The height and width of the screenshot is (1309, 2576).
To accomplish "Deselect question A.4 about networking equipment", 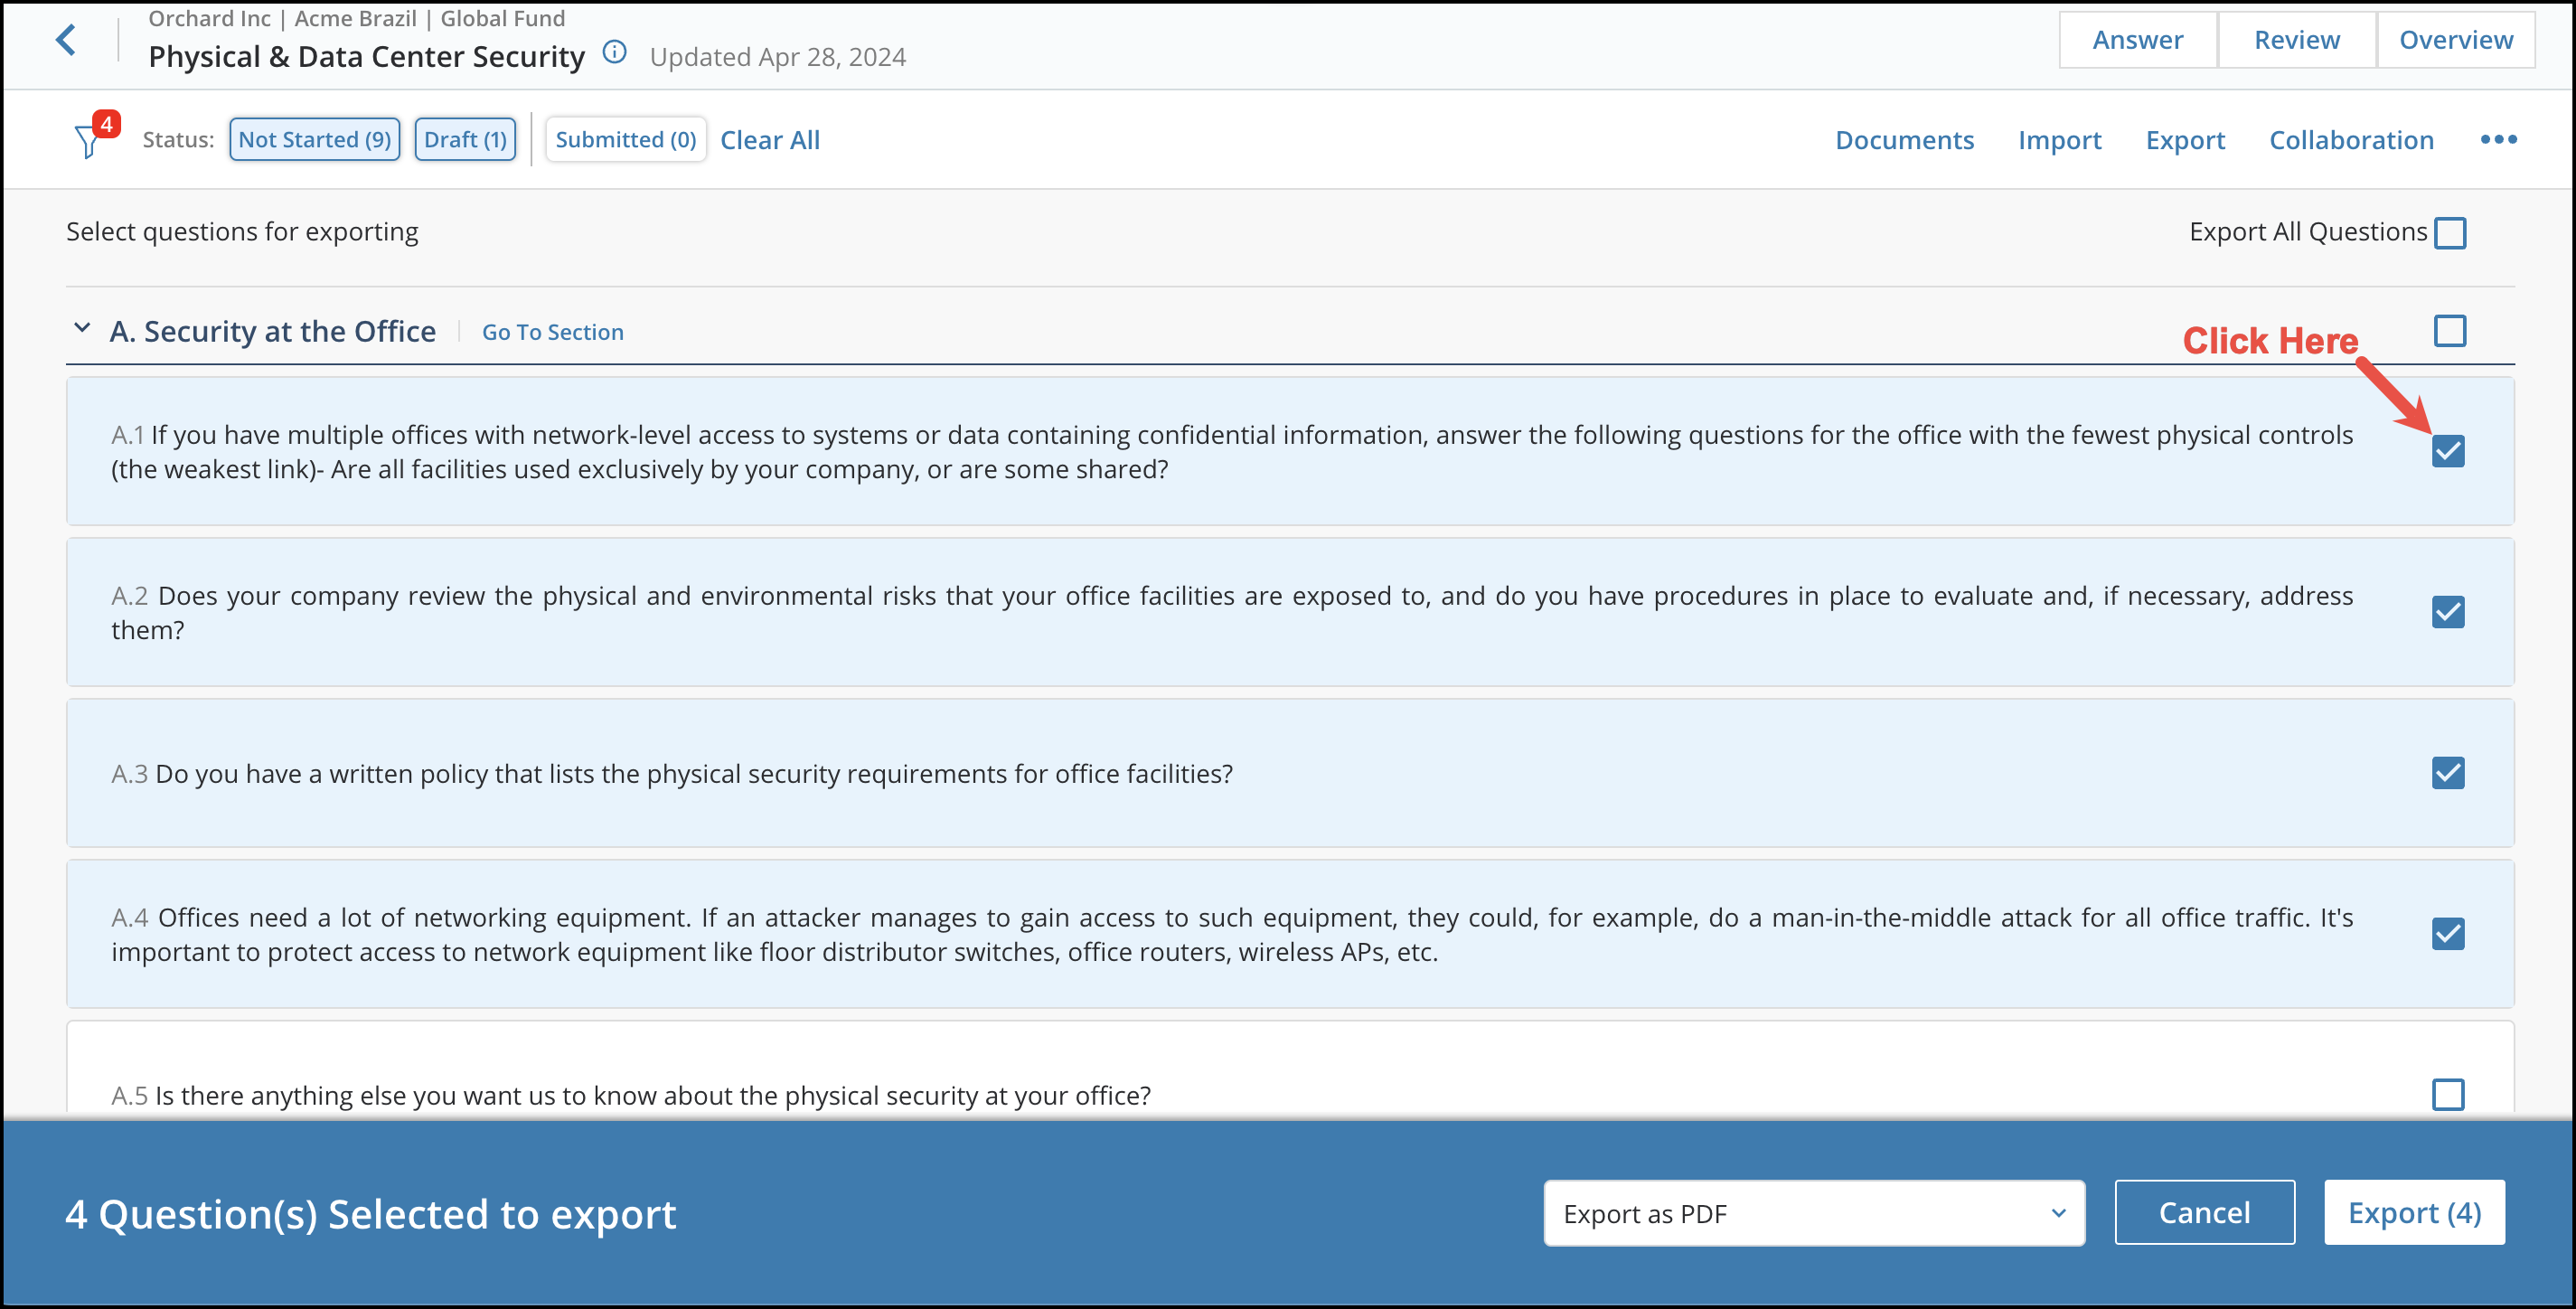I will (2447, 934).
